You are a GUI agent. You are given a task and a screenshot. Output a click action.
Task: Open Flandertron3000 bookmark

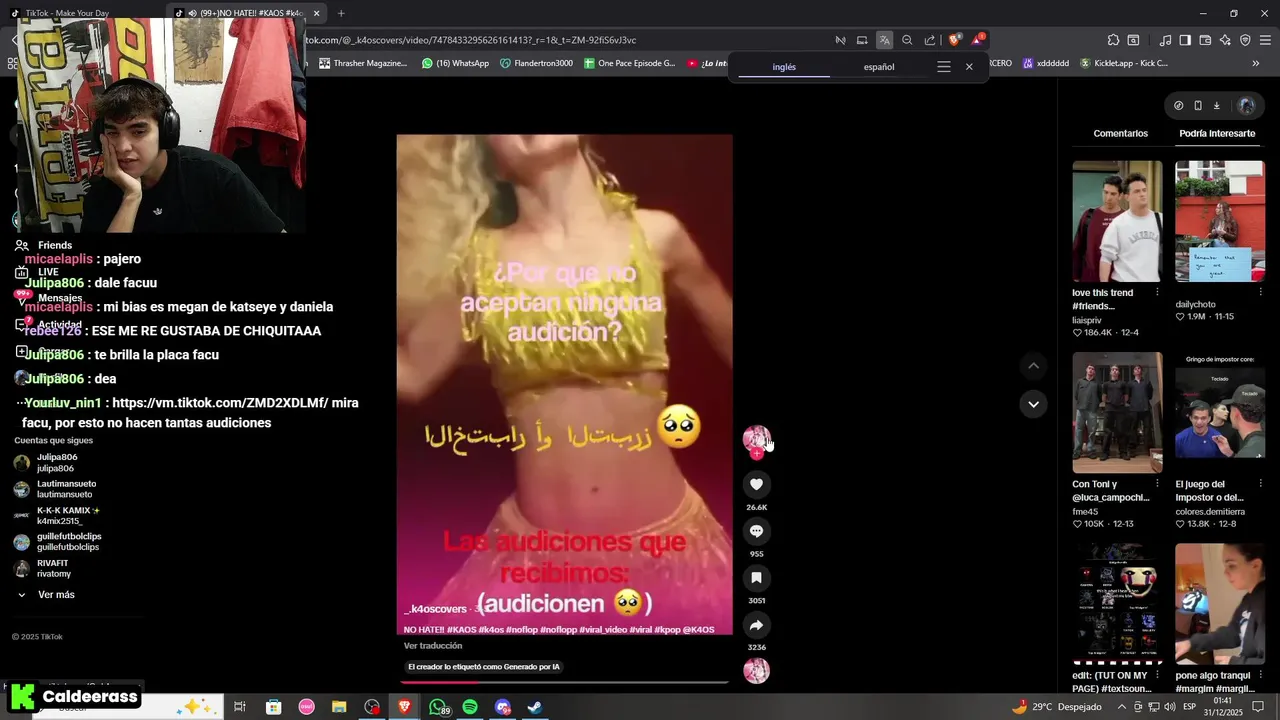point(536,63)
